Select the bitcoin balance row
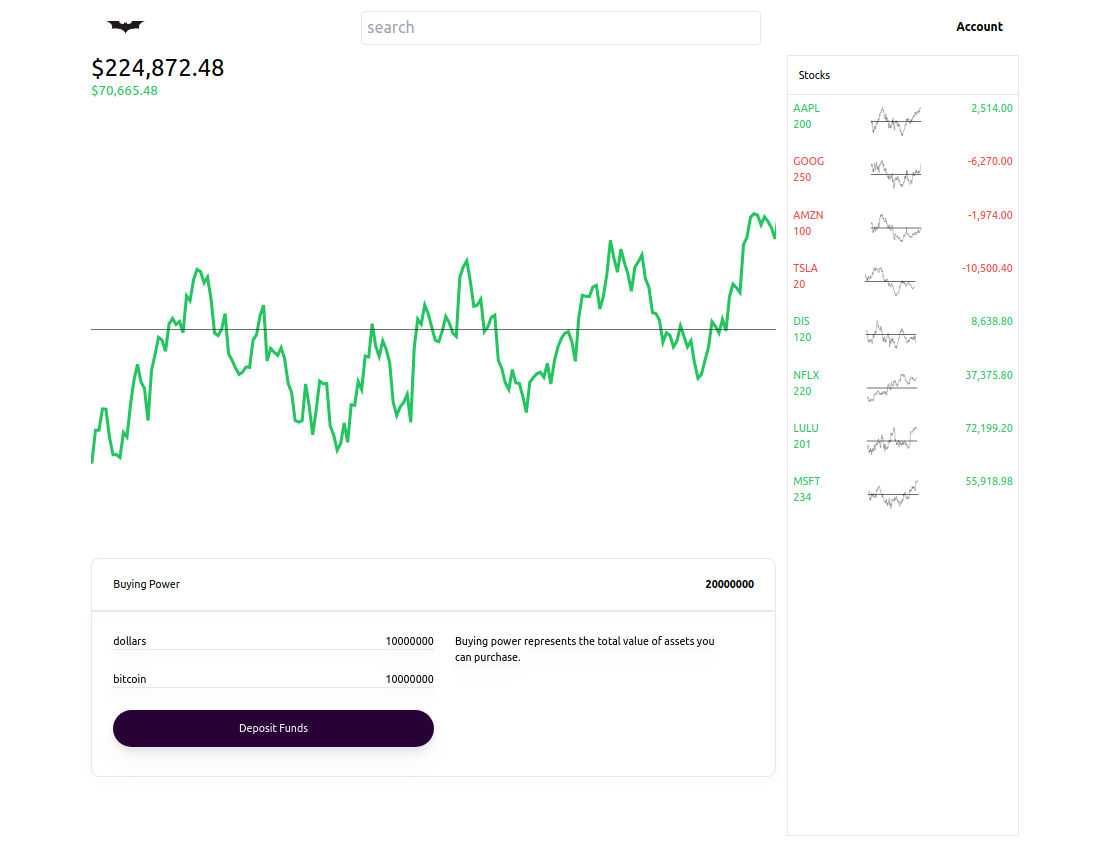Viewport: 1107px width, 865px height. coord(273,679)
